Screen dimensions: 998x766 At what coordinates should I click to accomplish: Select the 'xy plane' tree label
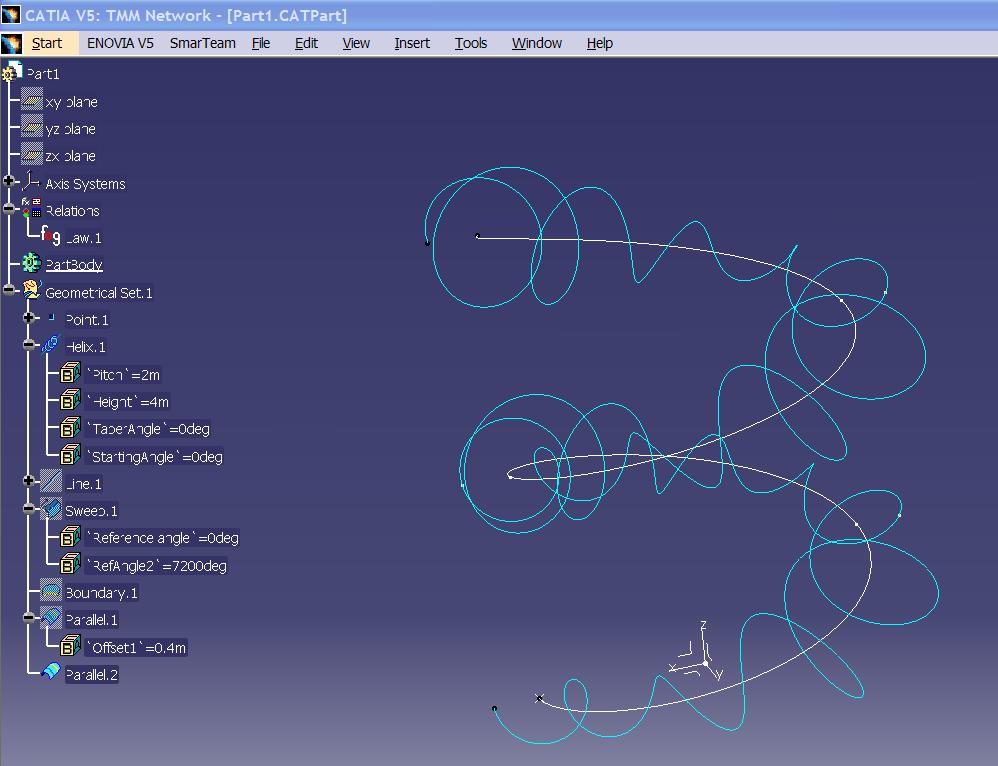71,102
